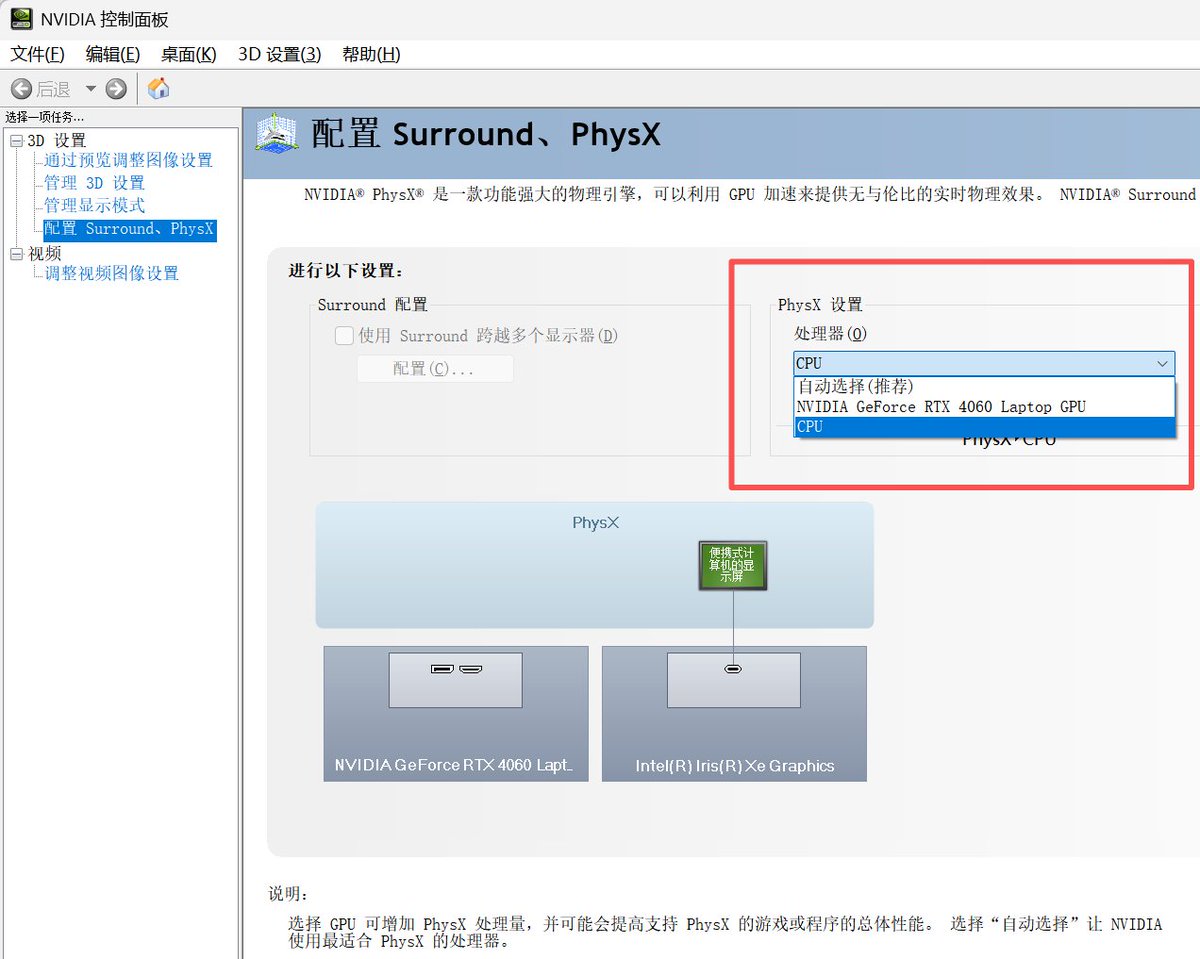Click the internal port icon on Intel GPU

click(x=733, y=670)
